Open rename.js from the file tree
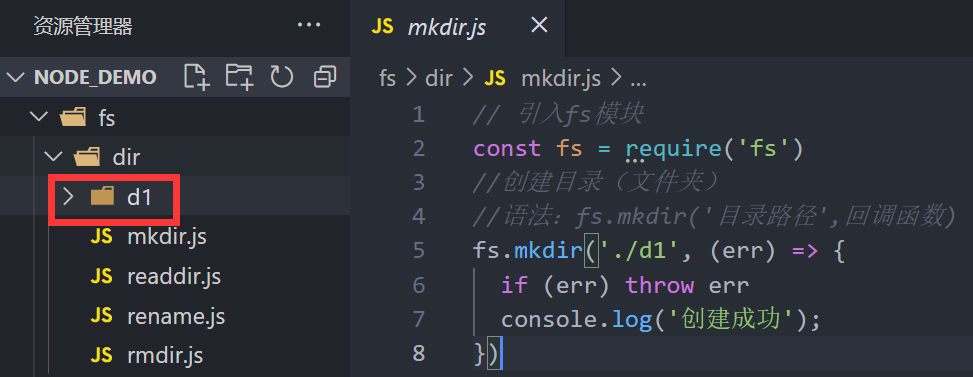973x377 pixels. pos(176,317)
